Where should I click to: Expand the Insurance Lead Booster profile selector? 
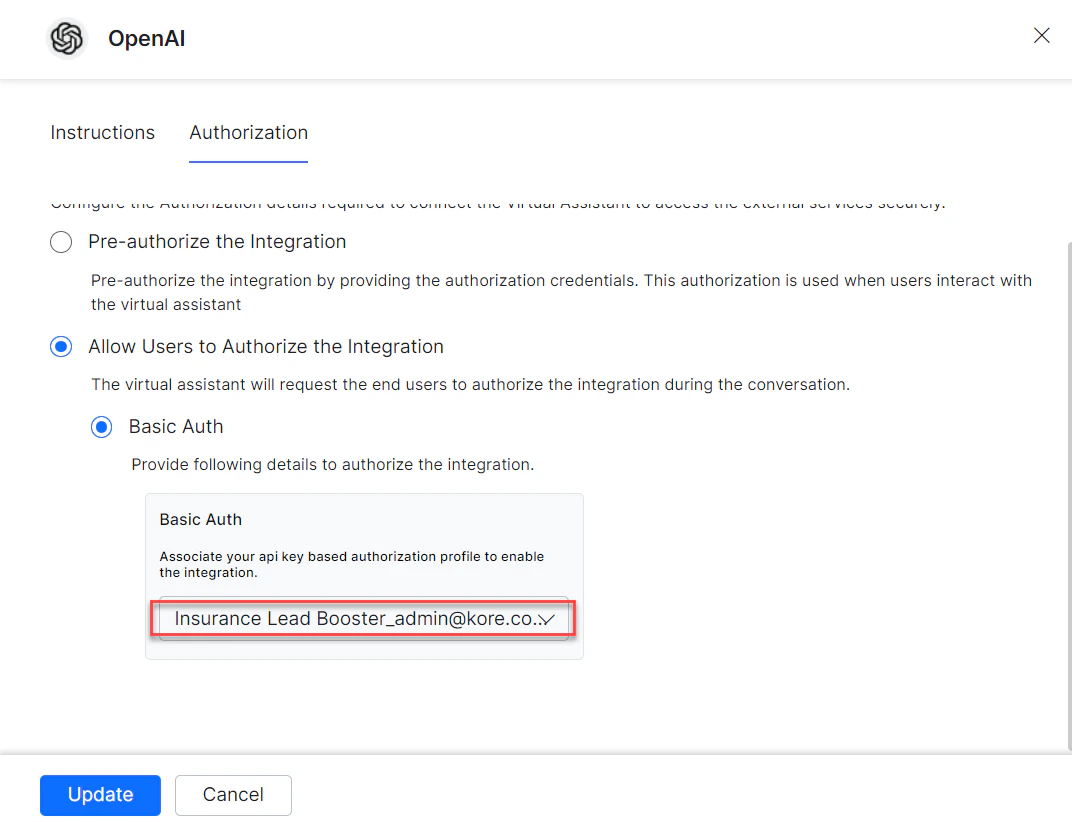click(x=364, y=619)
